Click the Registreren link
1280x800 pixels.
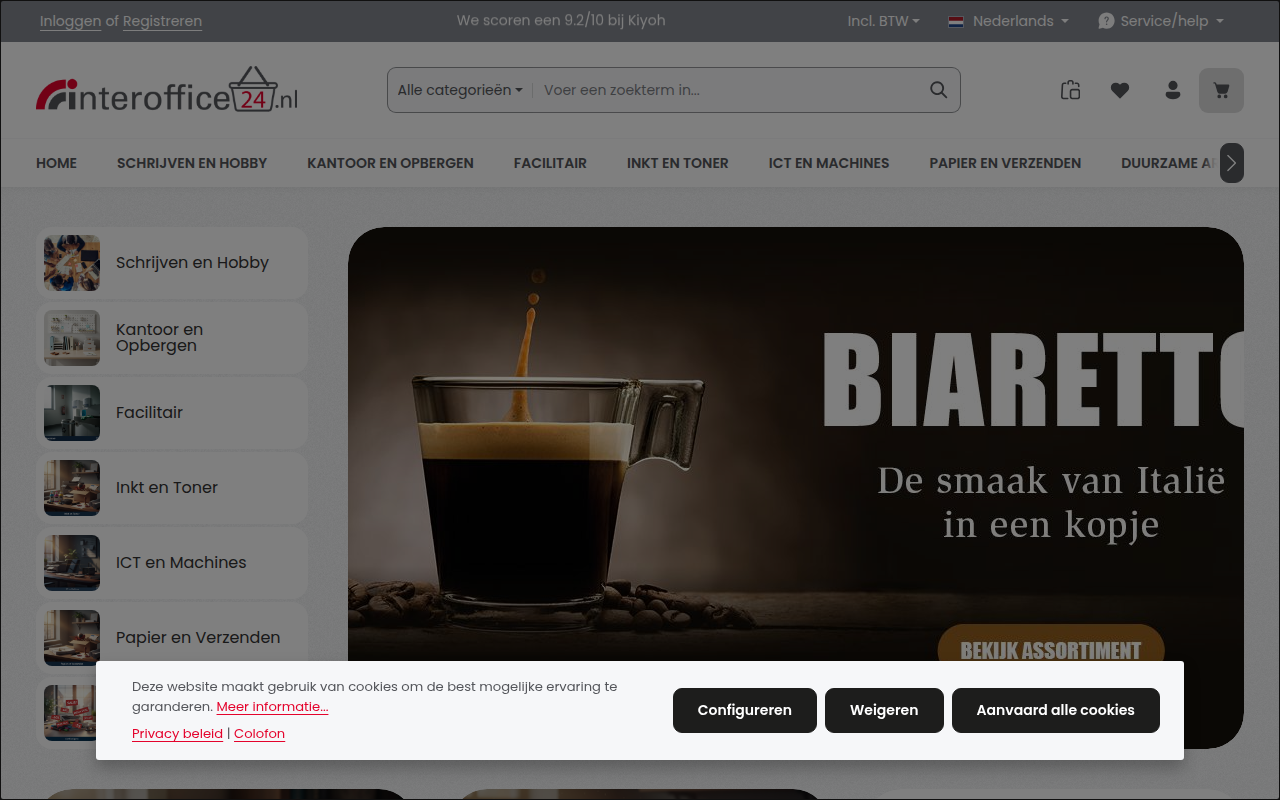(162, 21)
